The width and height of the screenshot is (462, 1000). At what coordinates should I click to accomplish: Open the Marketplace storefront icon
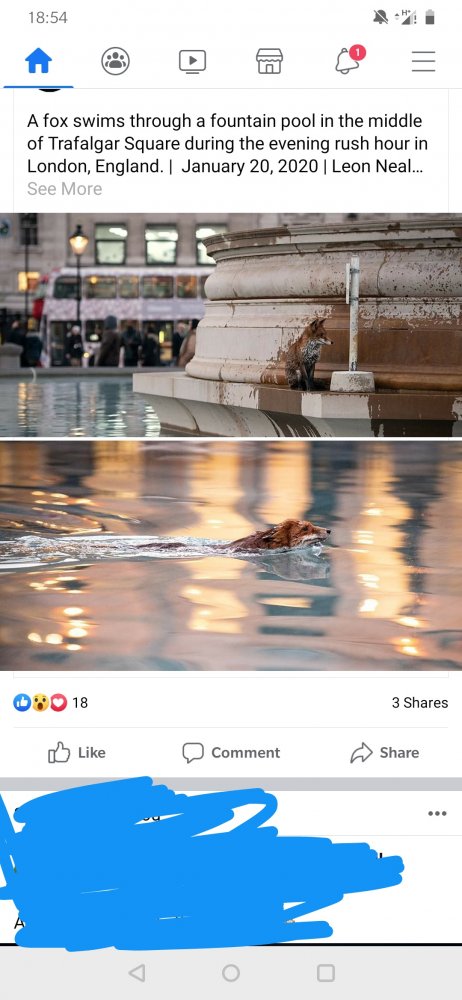[x=269, y=61]
